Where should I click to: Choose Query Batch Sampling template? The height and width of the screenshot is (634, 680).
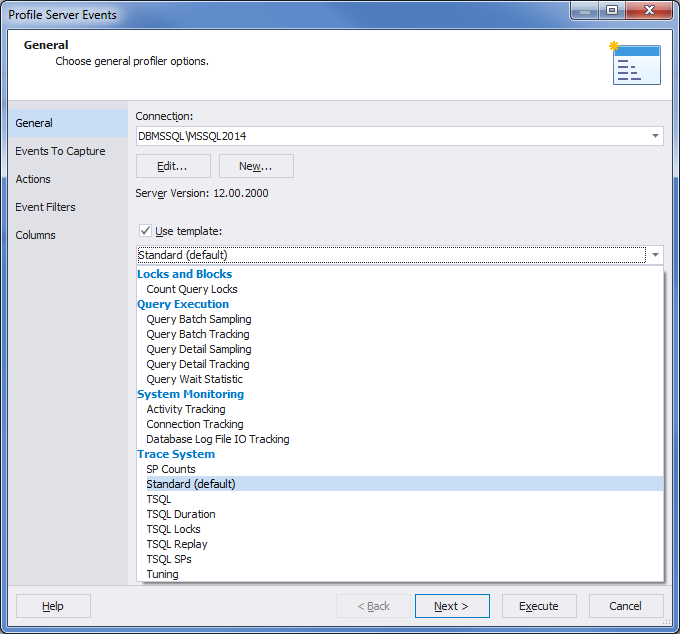[400, 319]
